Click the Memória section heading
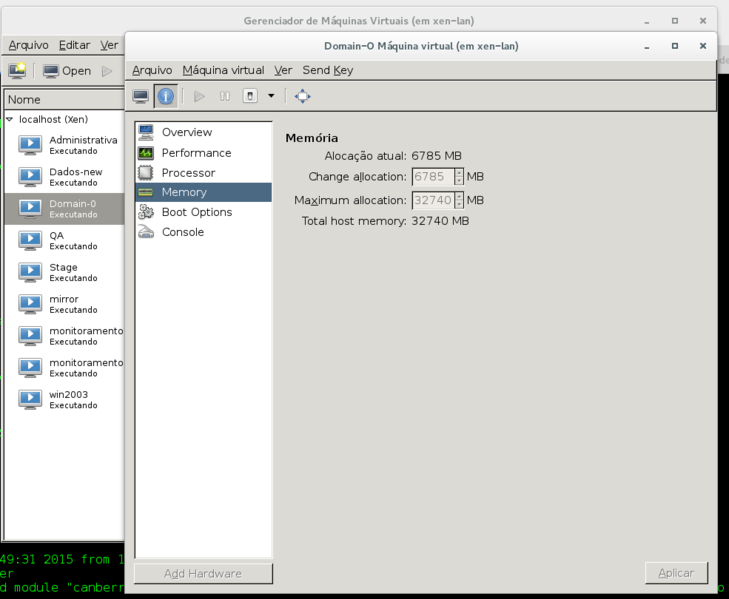This screenshot has width=729, height=599. (x=312, y=138)
